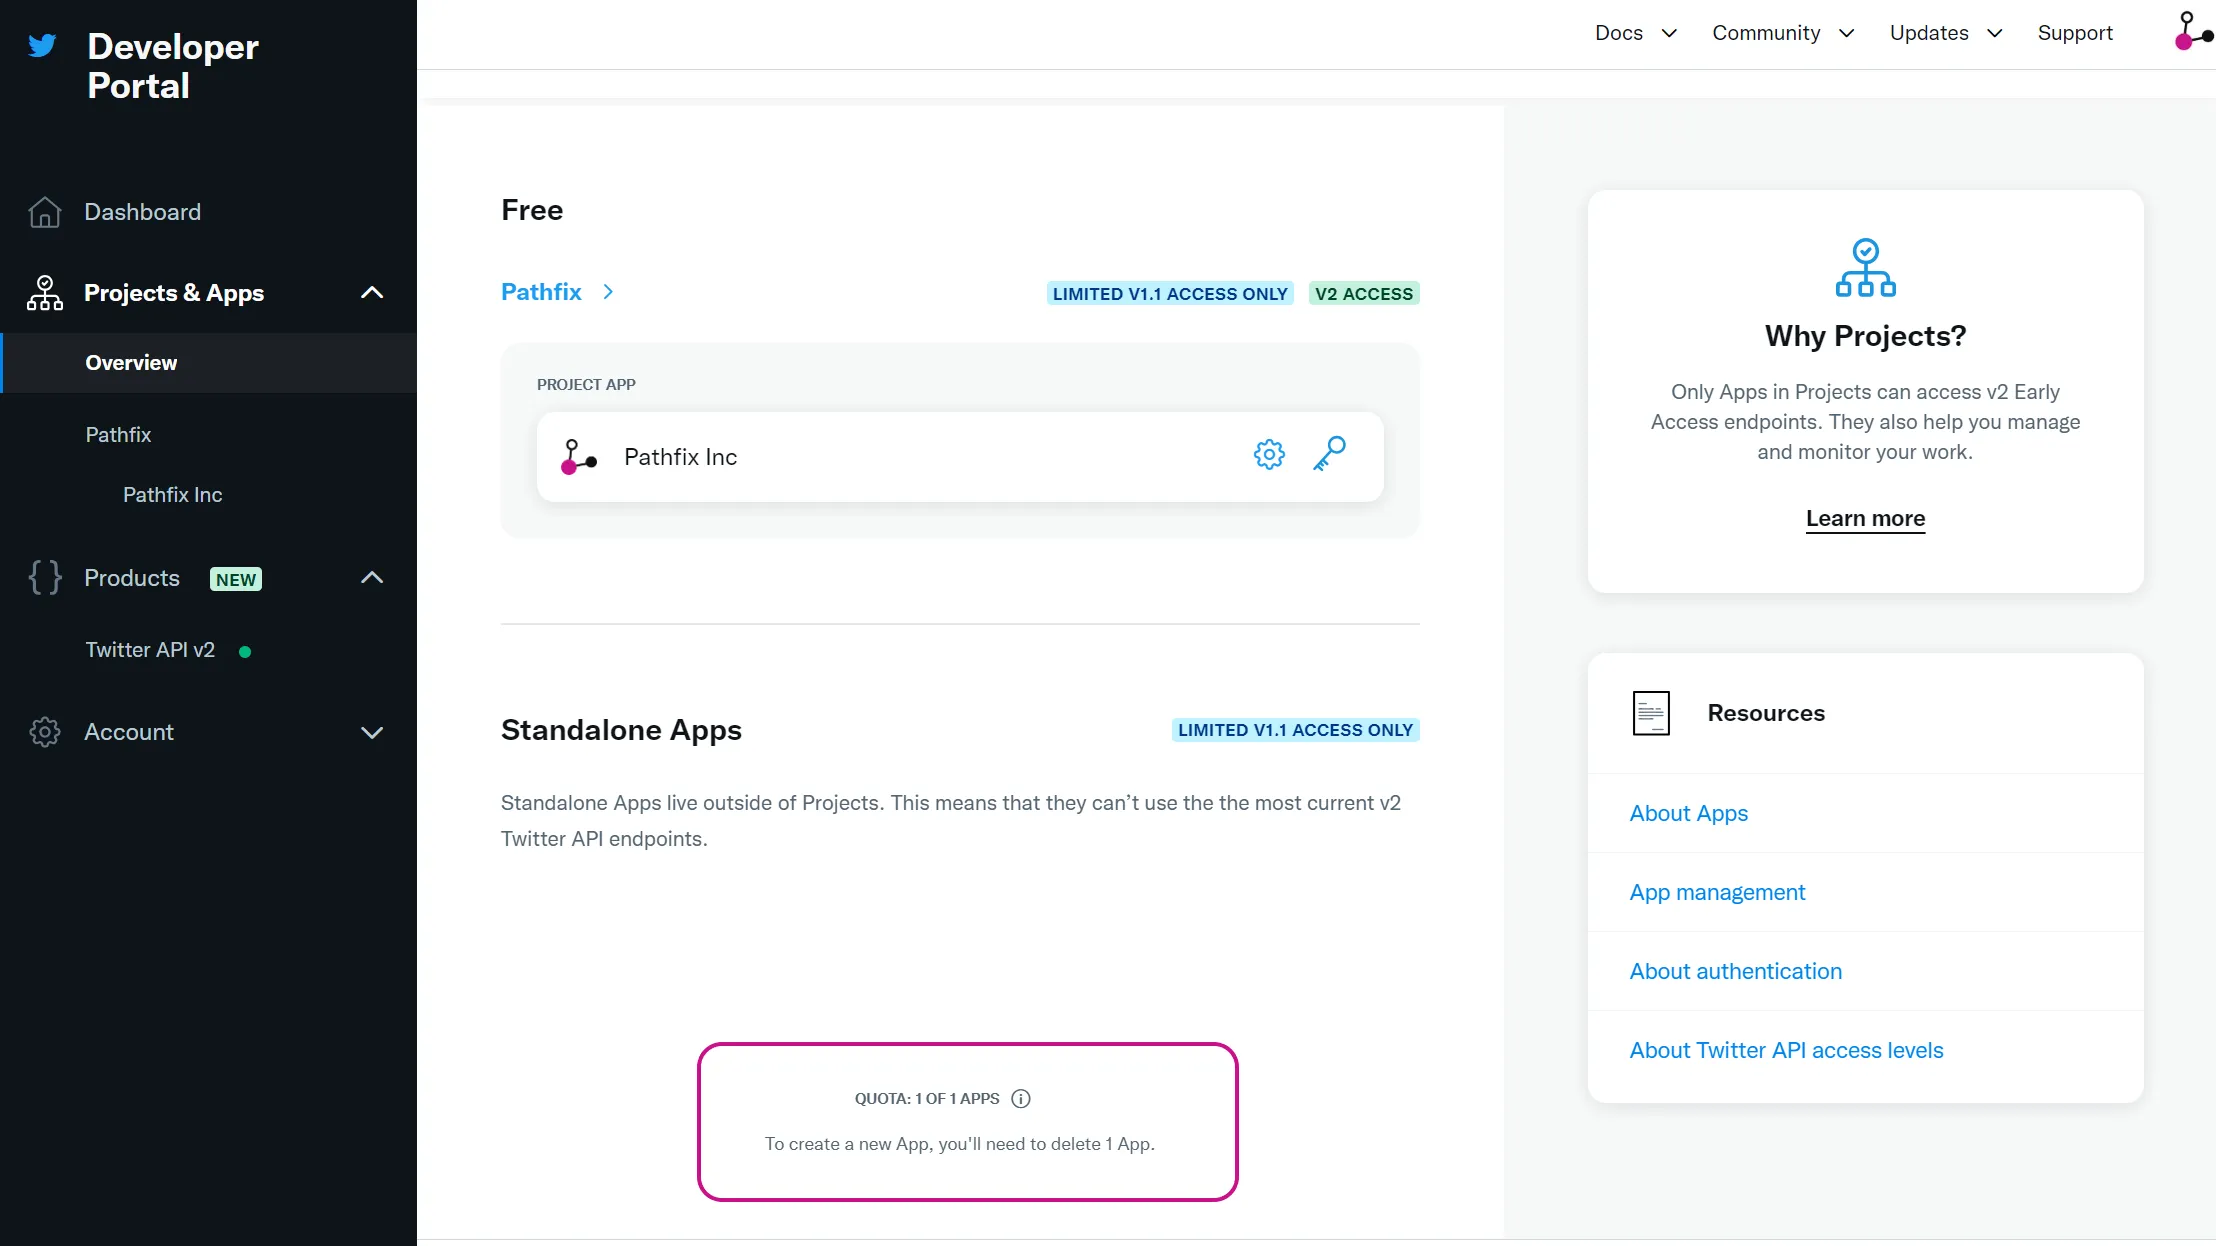Collapse the Projects & Apps section
The width and height of the screenshot is (2216, 1246).
(371, 293)
